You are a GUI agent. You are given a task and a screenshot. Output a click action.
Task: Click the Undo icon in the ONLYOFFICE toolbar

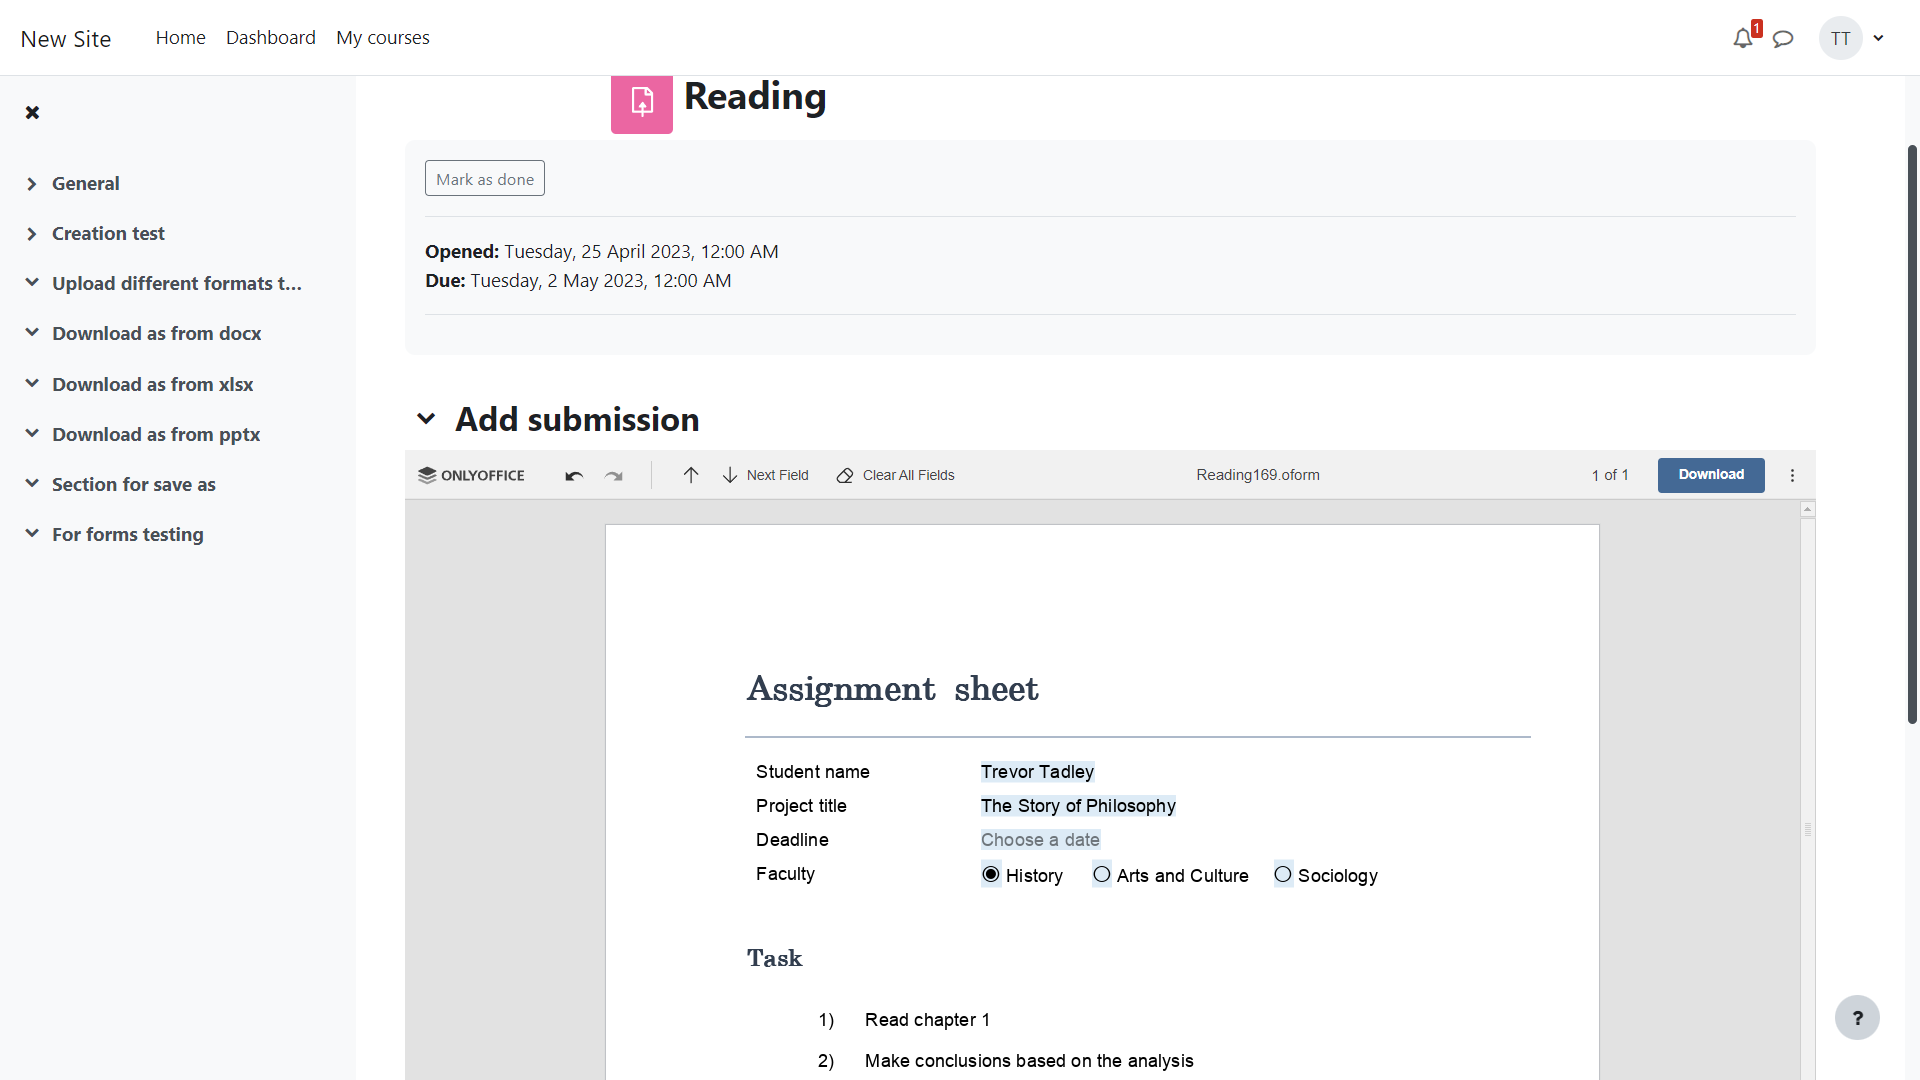click(x=574, y=475)
